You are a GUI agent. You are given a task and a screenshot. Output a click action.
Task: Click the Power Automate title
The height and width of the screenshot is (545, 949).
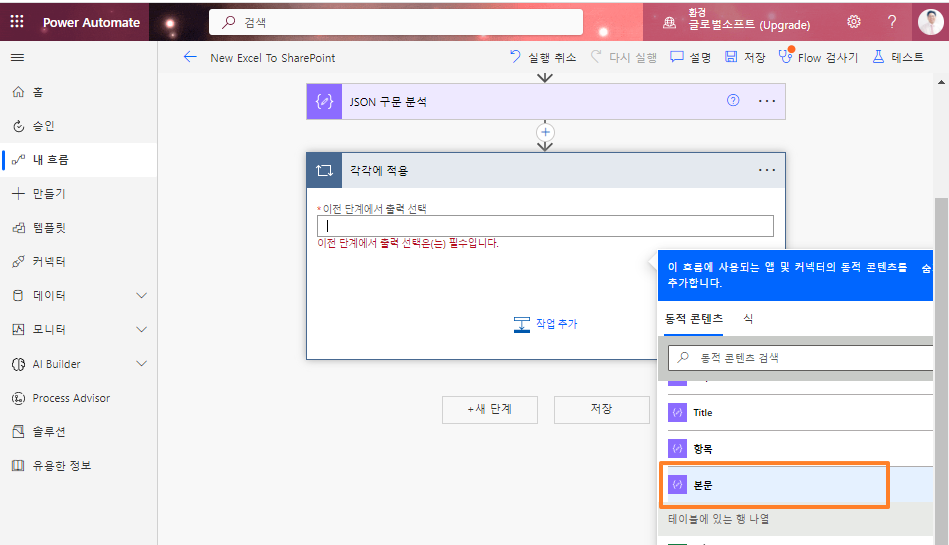pyautogui.click(x=91, y=22)
